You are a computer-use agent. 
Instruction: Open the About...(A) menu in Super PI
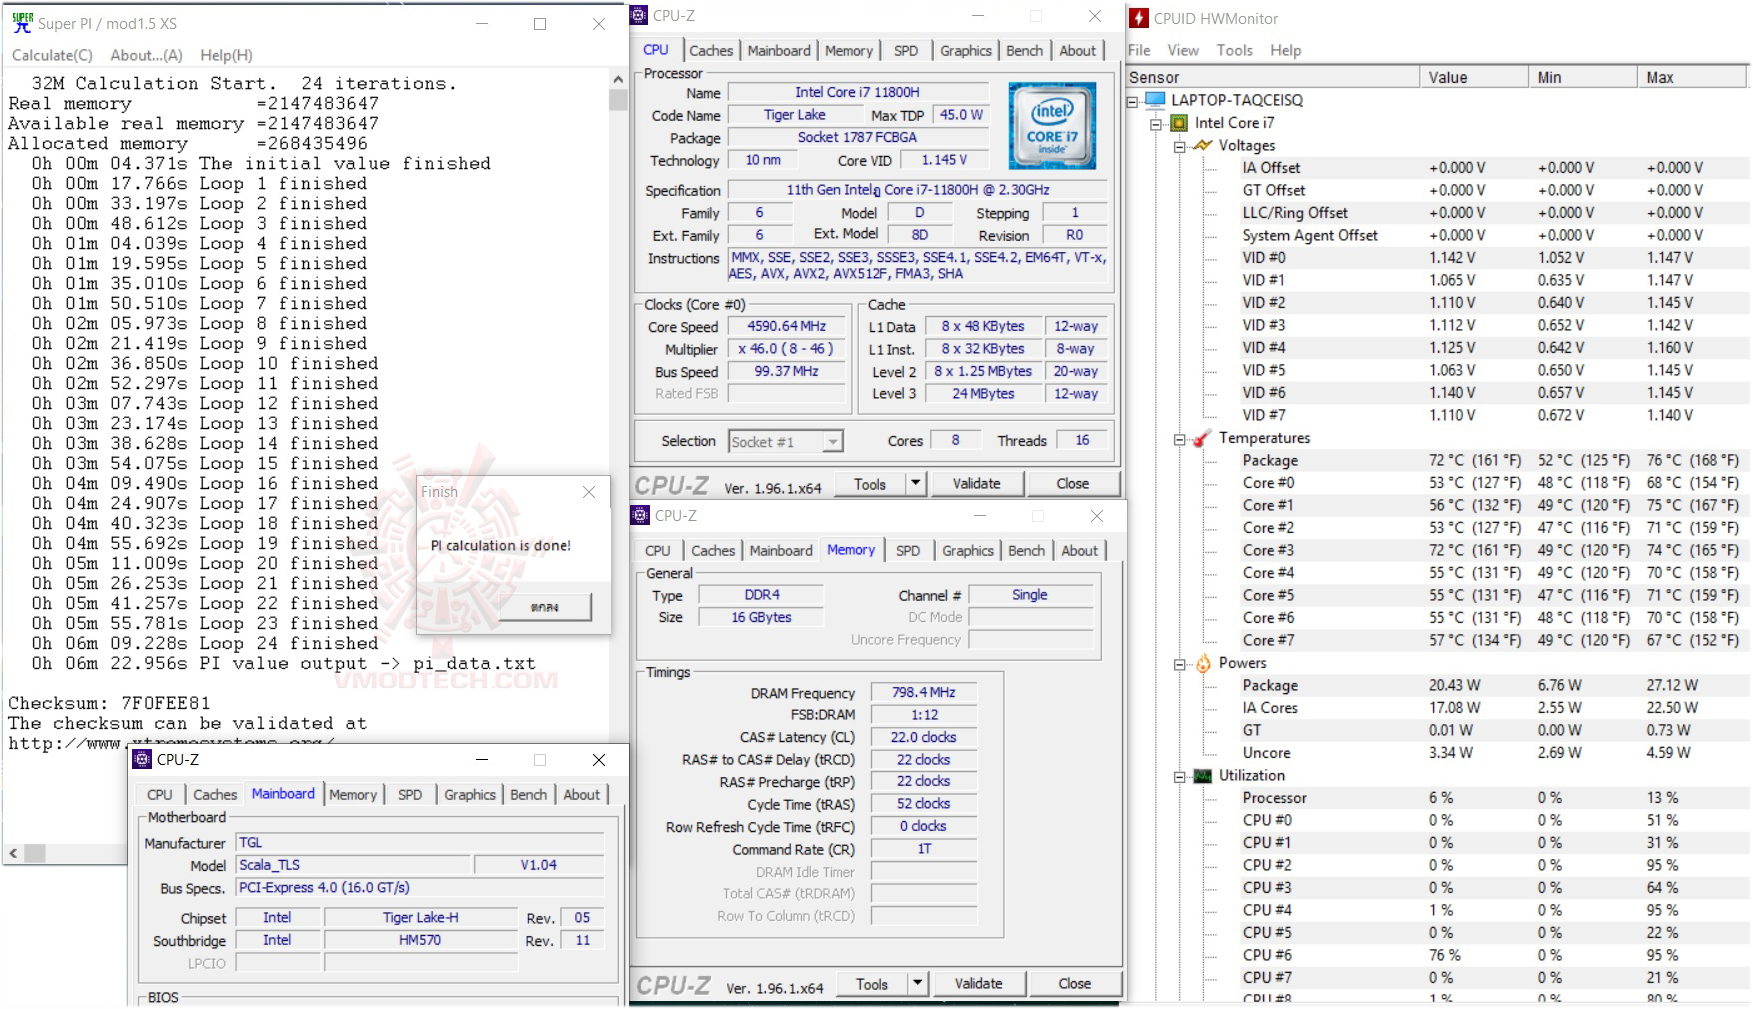[146, 55]
